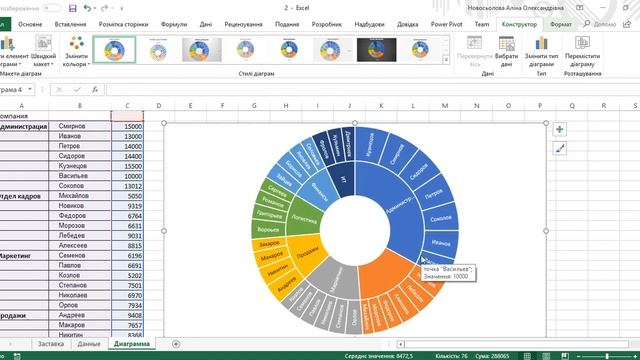Select the Маркетинг cell in column A
This screenshot has width=640, height=360.
click(24, 256)
